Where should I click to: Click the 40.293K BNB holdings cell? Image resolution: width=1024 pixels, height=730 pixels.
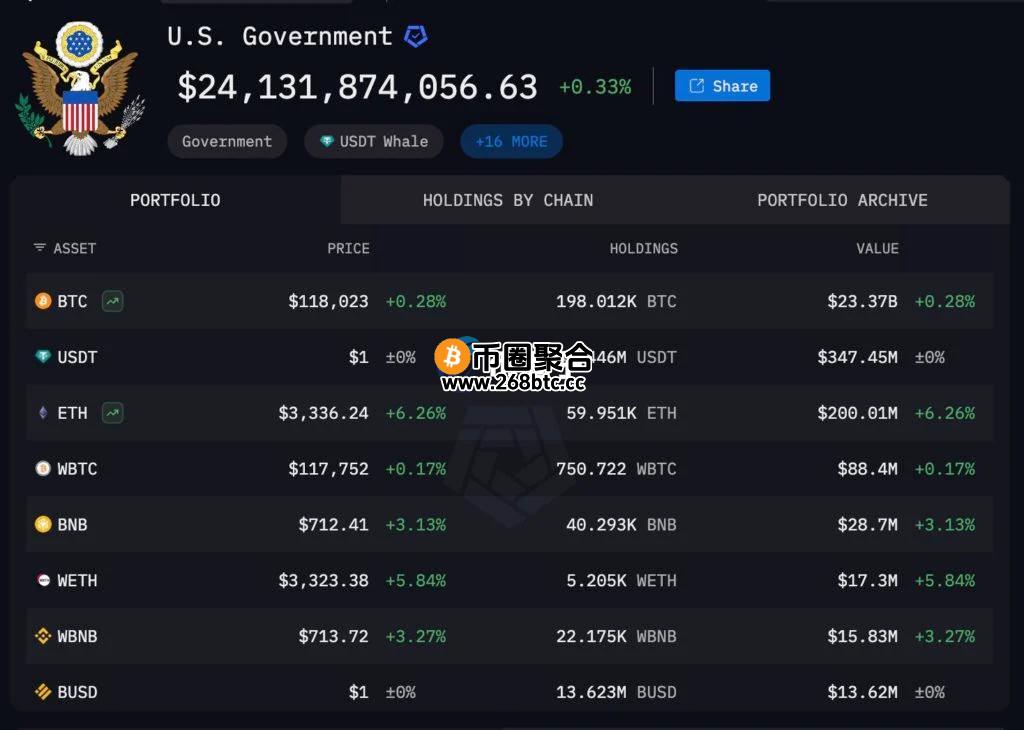tap(621, 524)
